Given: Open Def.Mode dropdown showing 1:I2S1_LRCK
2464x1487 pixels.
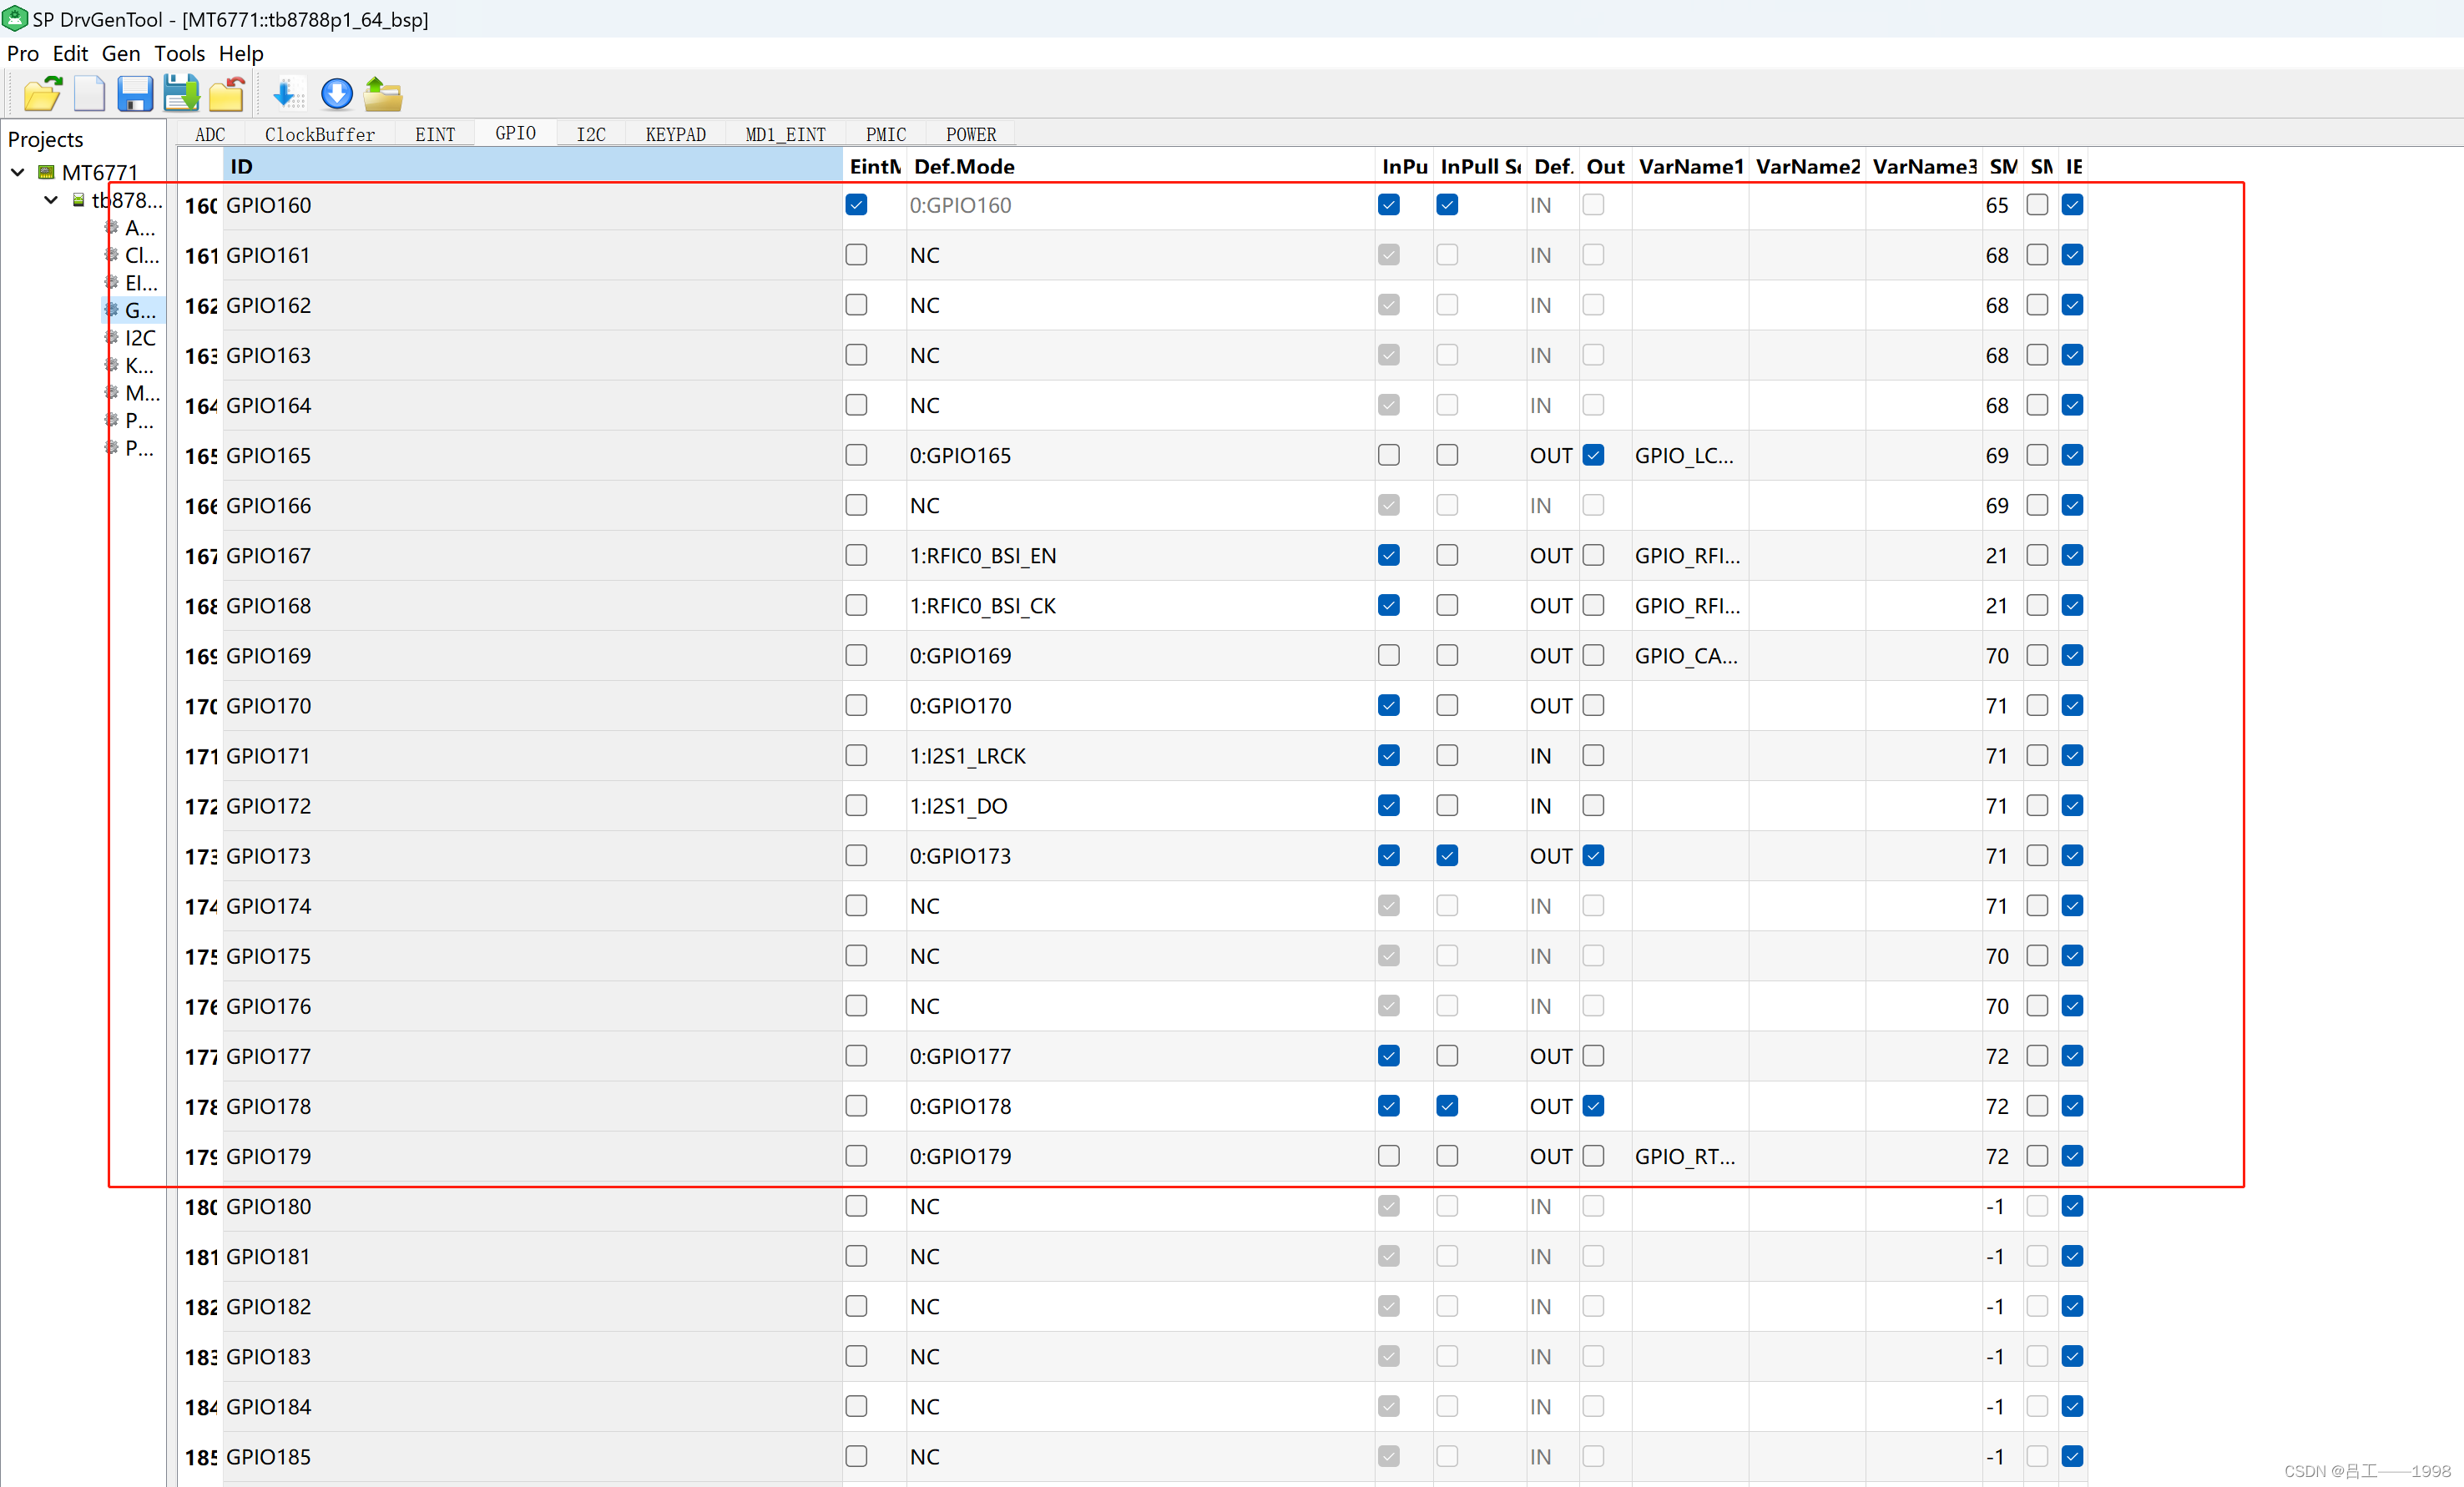Looking at the screenshot, I should pos(1140,755).
